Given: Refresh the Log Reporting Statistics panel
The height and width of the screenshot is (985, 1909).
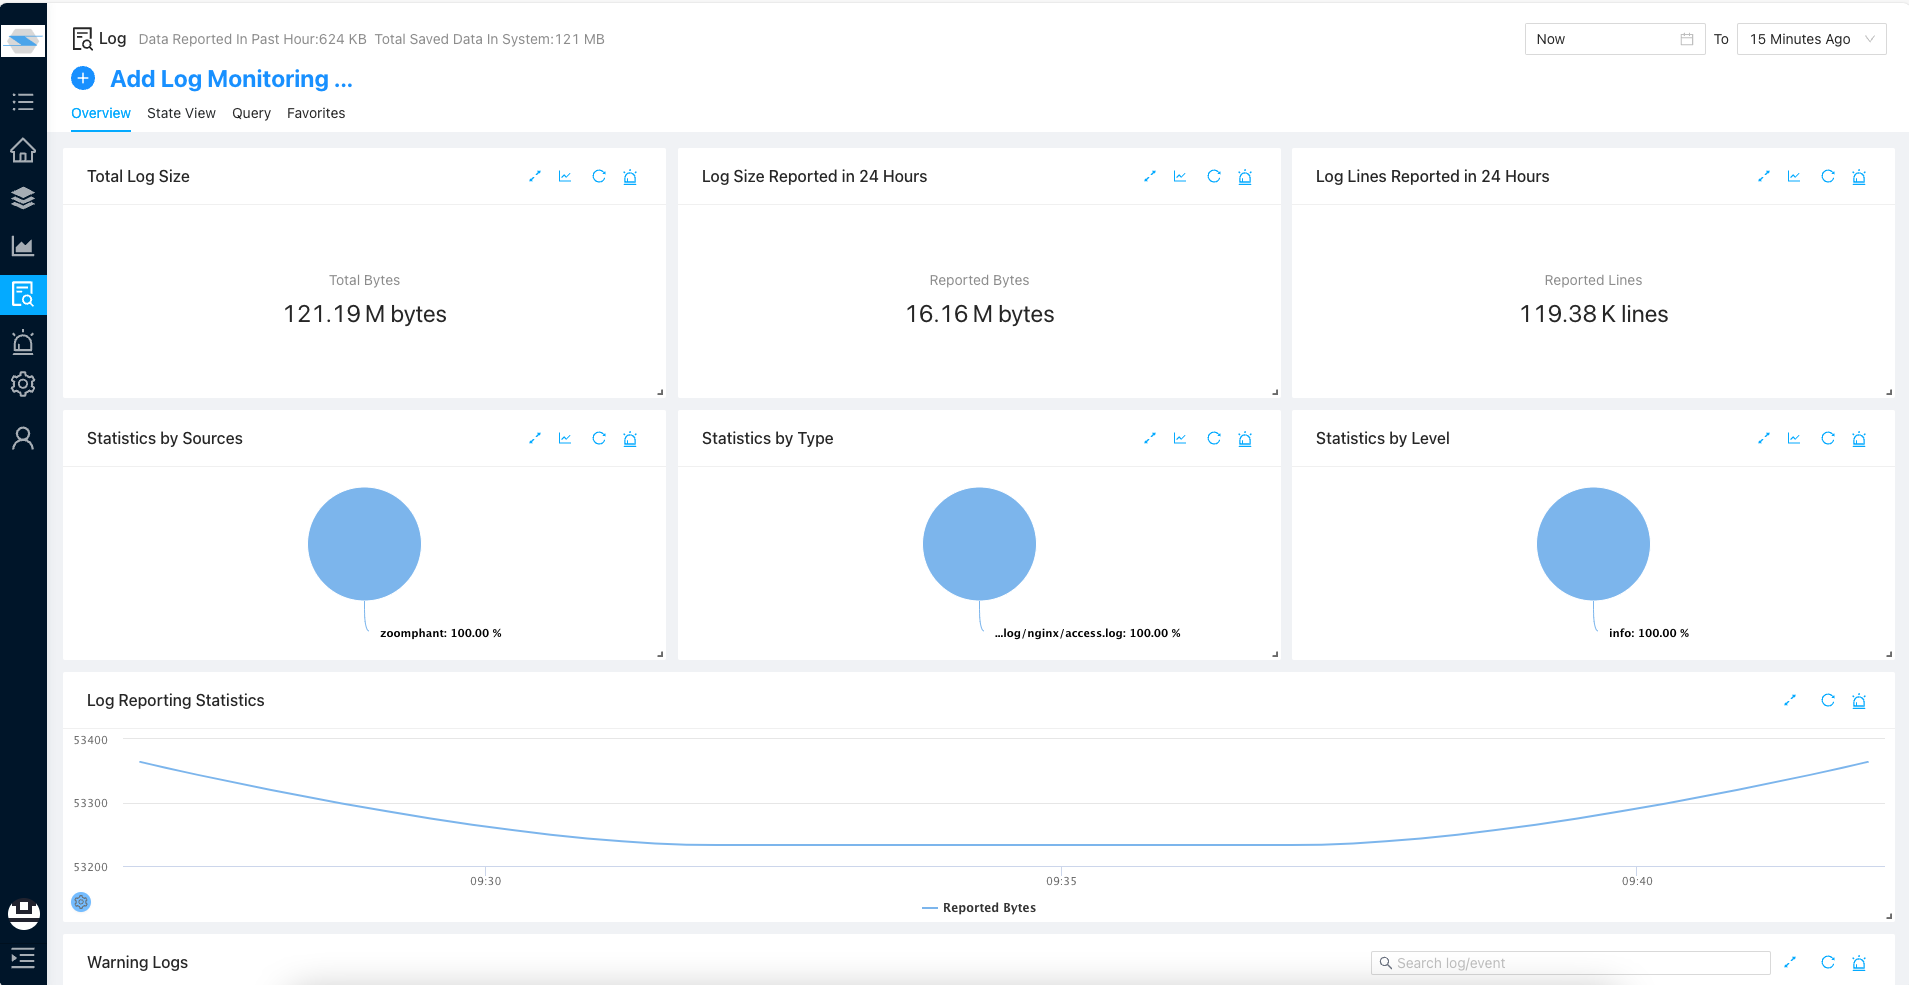Looking at the screenshot, I should tap(1828, 701).
